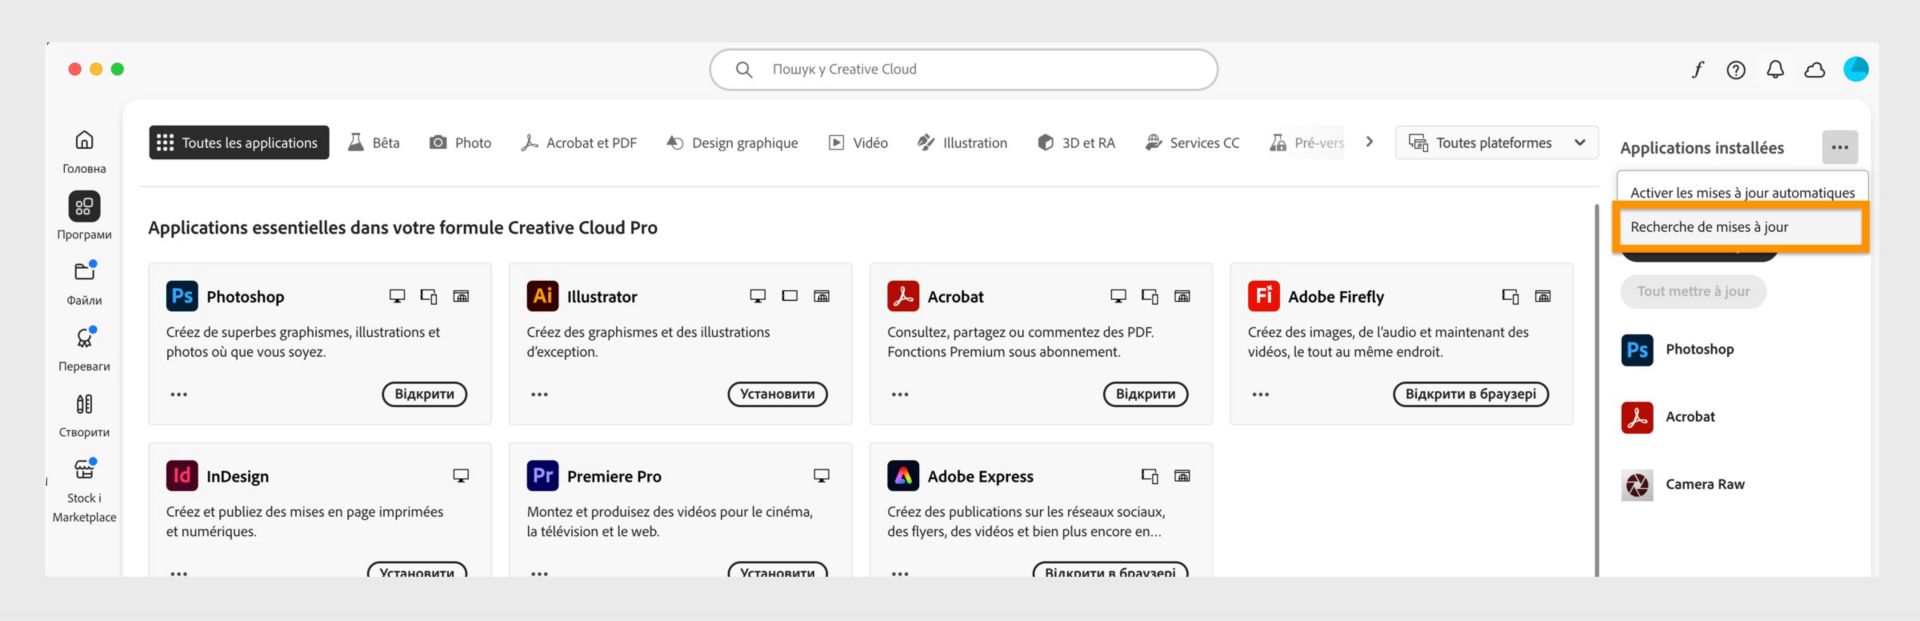Click the vertical scrollbar of apps list

[x=1596, y=390]
